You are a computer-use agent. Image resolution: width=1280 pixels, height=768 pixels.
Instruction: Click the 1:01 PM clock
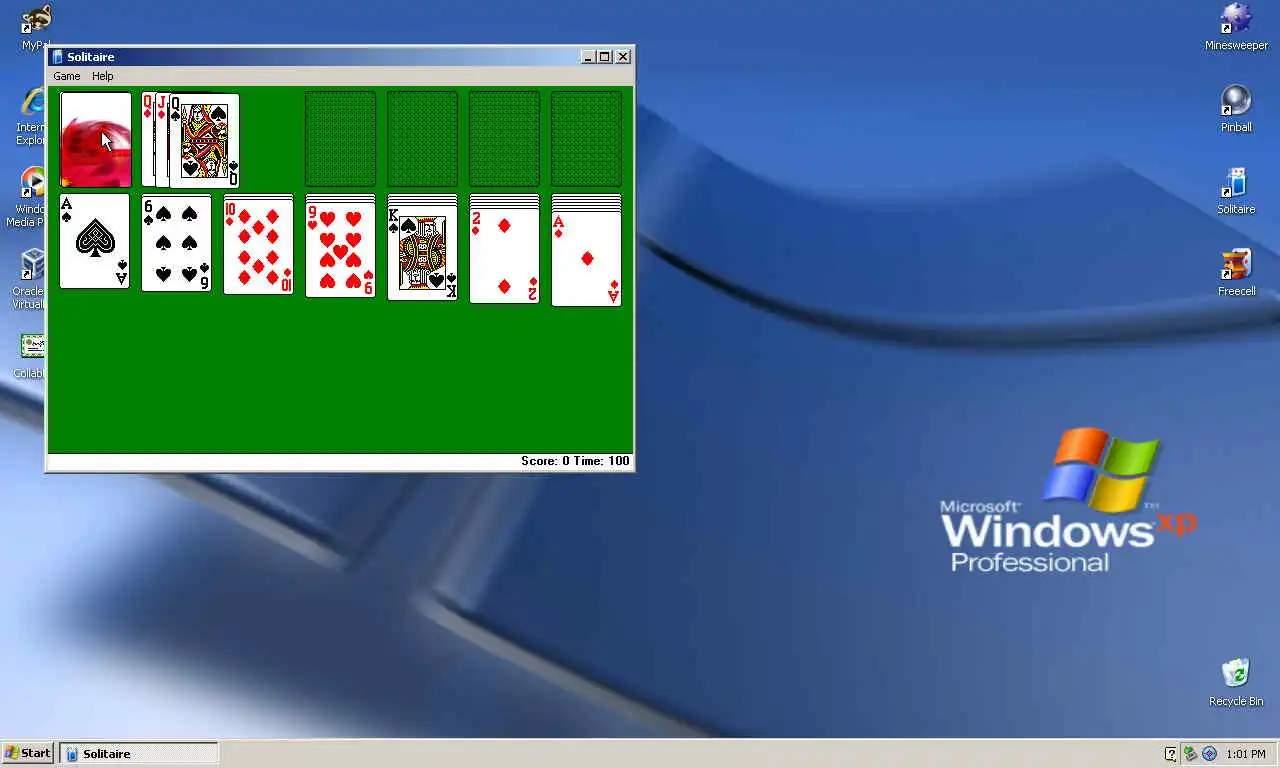pyautogui.click(x=1245, y=754)
